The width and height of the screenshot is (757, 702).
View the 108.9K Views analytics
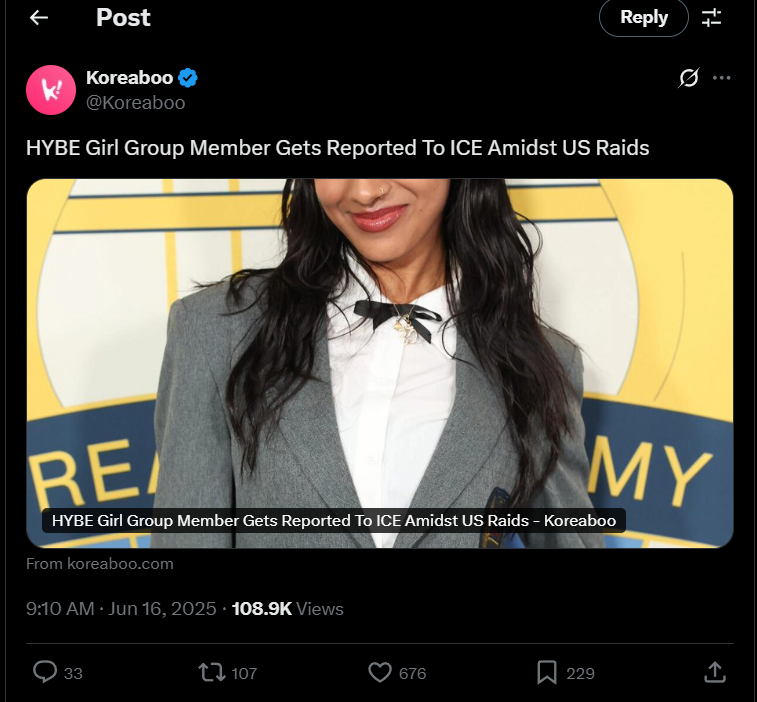tap(288, 609)
